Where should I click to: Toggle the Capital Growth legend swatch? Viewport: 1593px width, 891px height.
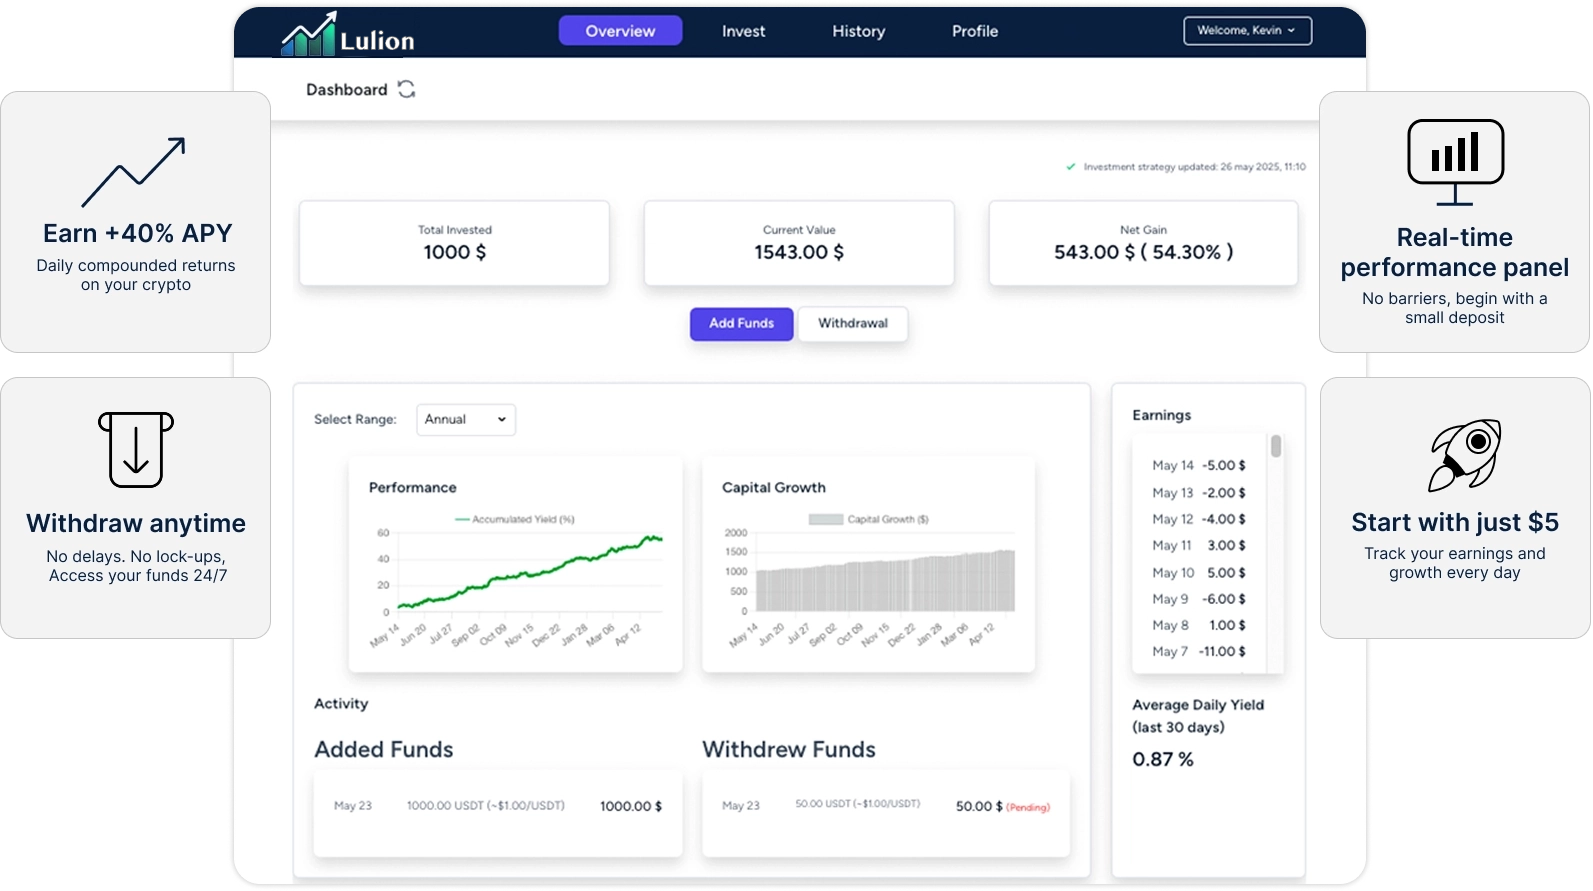point(825,519)
